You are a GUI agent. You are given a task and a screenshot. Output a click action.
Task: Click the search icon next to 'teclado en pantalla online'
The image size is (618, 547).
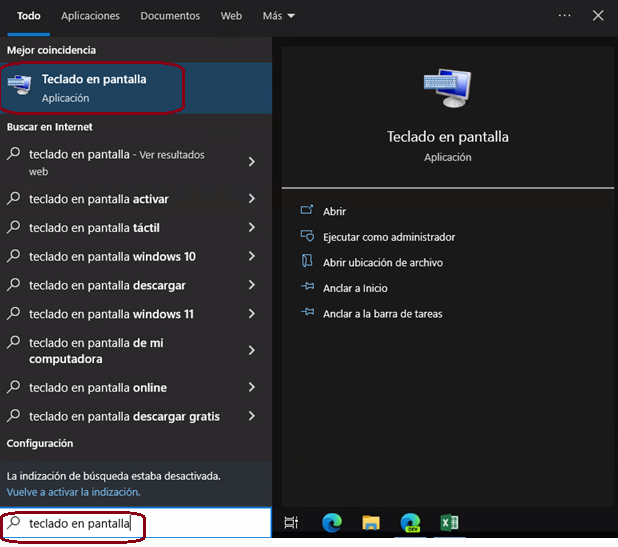click(14, 387)
